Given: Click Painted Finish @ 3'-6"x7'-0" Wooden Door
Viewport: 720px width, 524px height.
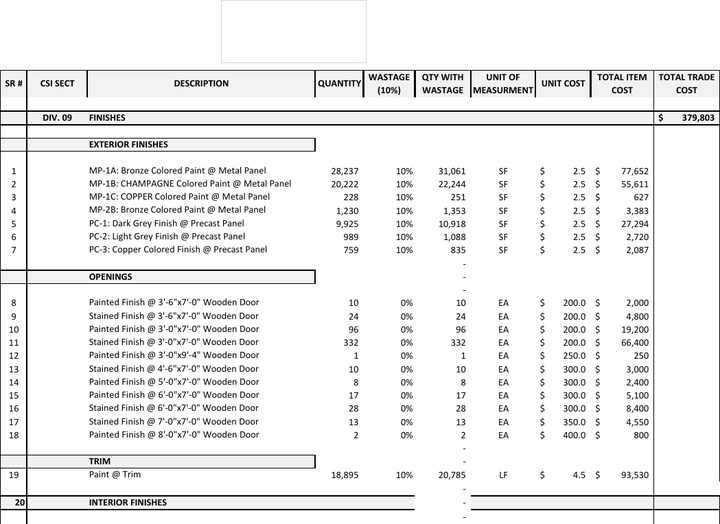Looking at the screenshot, I should click(174, 302).
